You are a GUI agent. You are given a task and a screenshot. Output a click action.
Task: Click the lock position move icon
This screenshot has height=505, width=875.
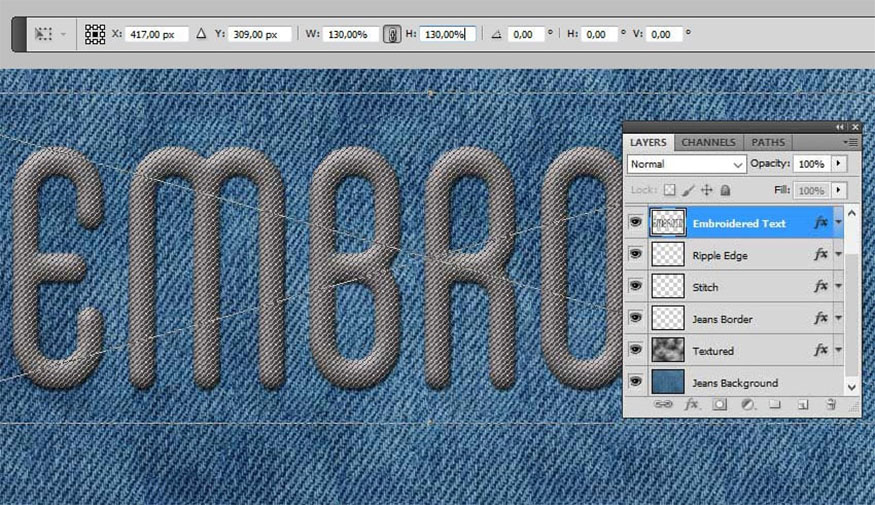click(707, 190)
